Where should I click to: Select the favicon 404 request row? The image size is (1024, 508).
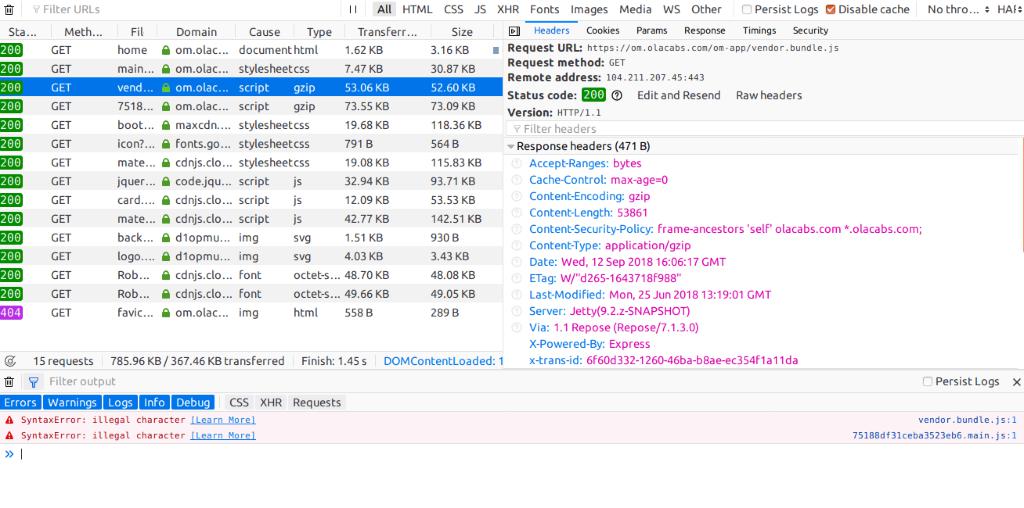[251, 313]
